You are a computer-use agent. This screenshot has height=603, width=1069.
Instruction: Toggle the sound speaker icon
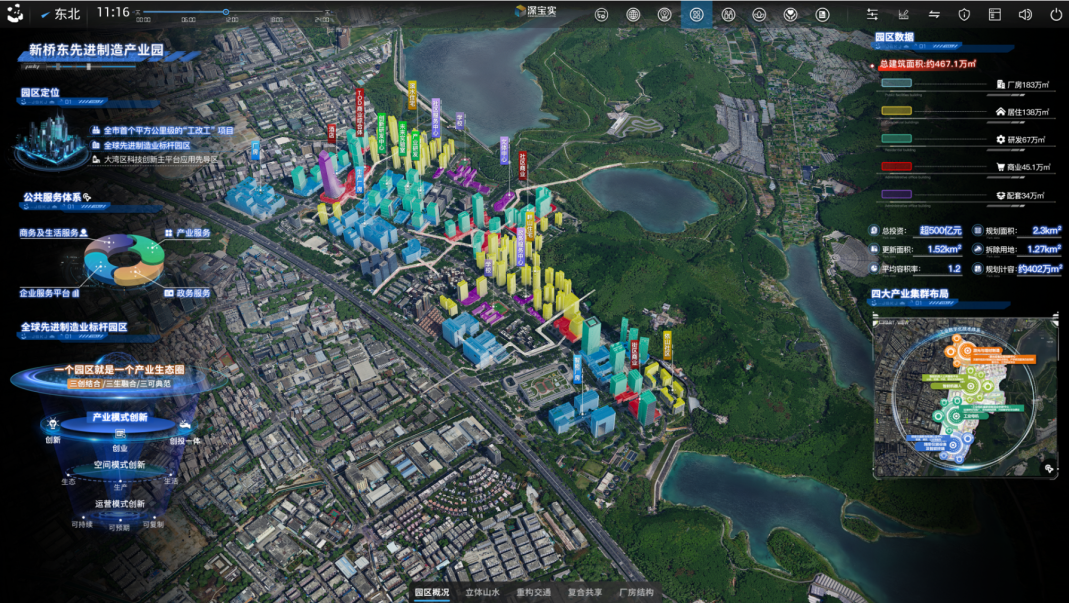point(1025,15)
